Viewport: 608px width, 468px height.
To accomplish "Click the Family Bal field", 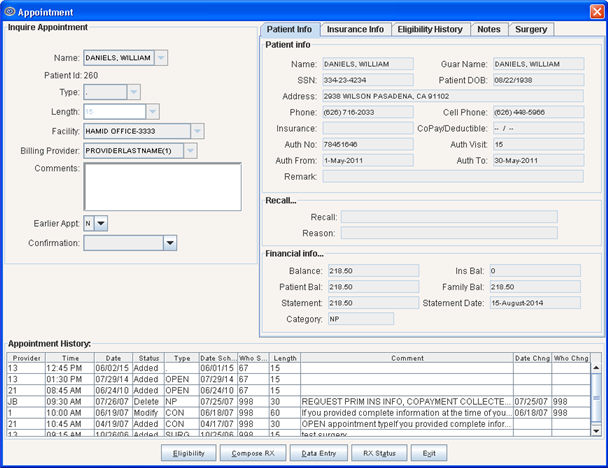I will pyautogui.click(x=535, y=287).
